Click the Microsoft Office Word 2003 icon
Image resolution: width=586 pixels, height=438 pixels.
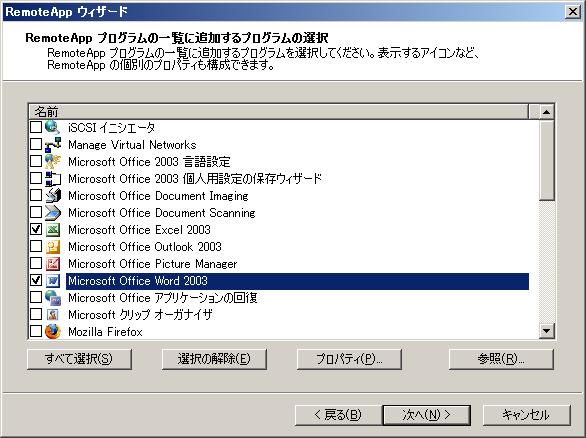point(52,281)
